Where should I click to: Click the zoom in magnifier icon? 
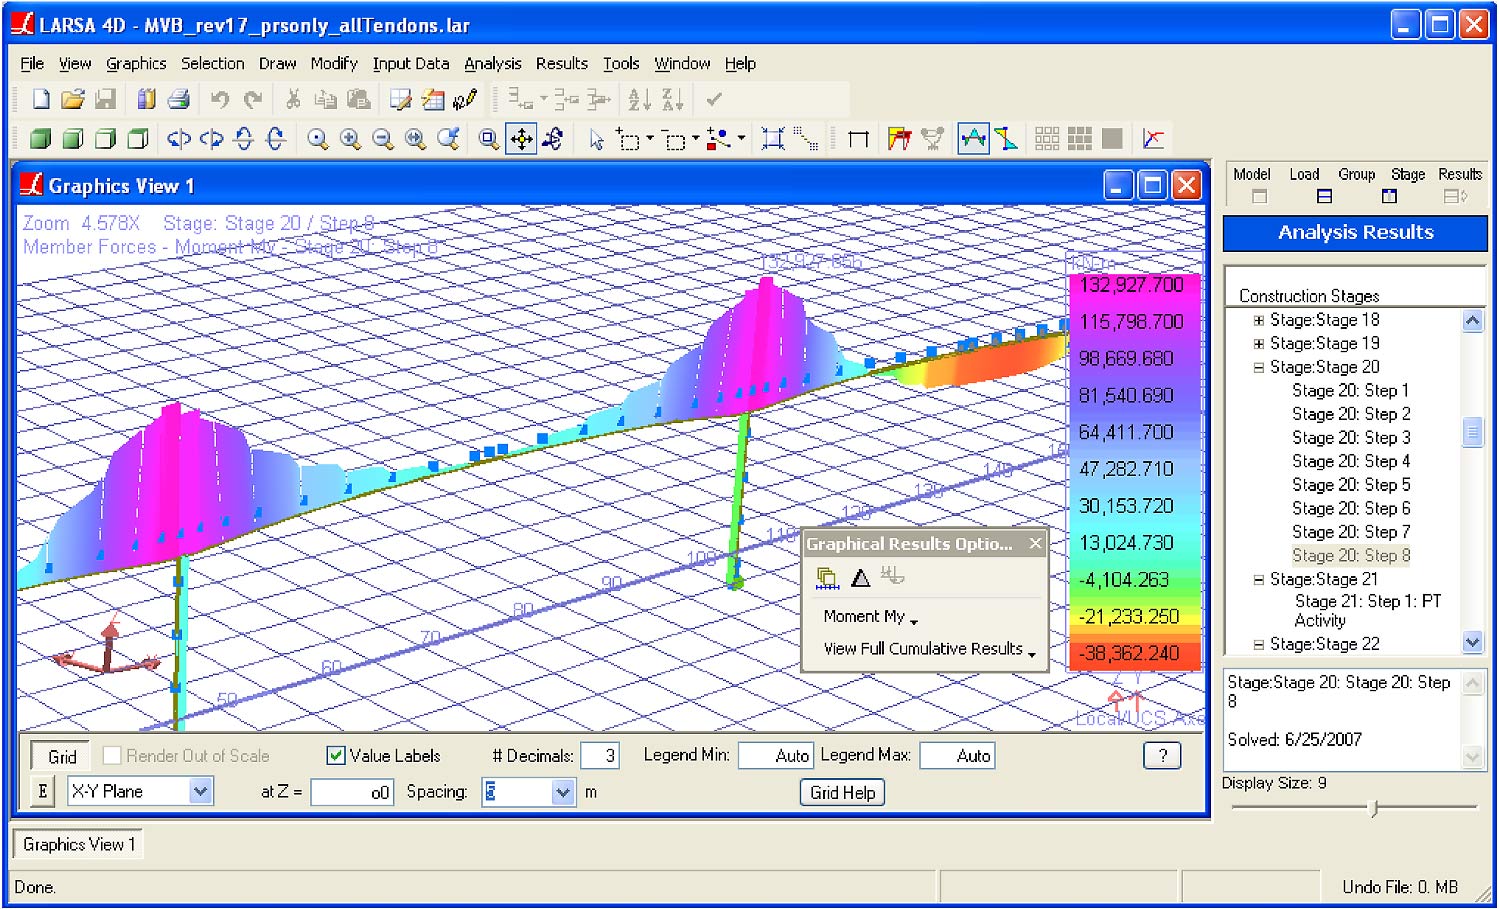click(x=350, y=139)
